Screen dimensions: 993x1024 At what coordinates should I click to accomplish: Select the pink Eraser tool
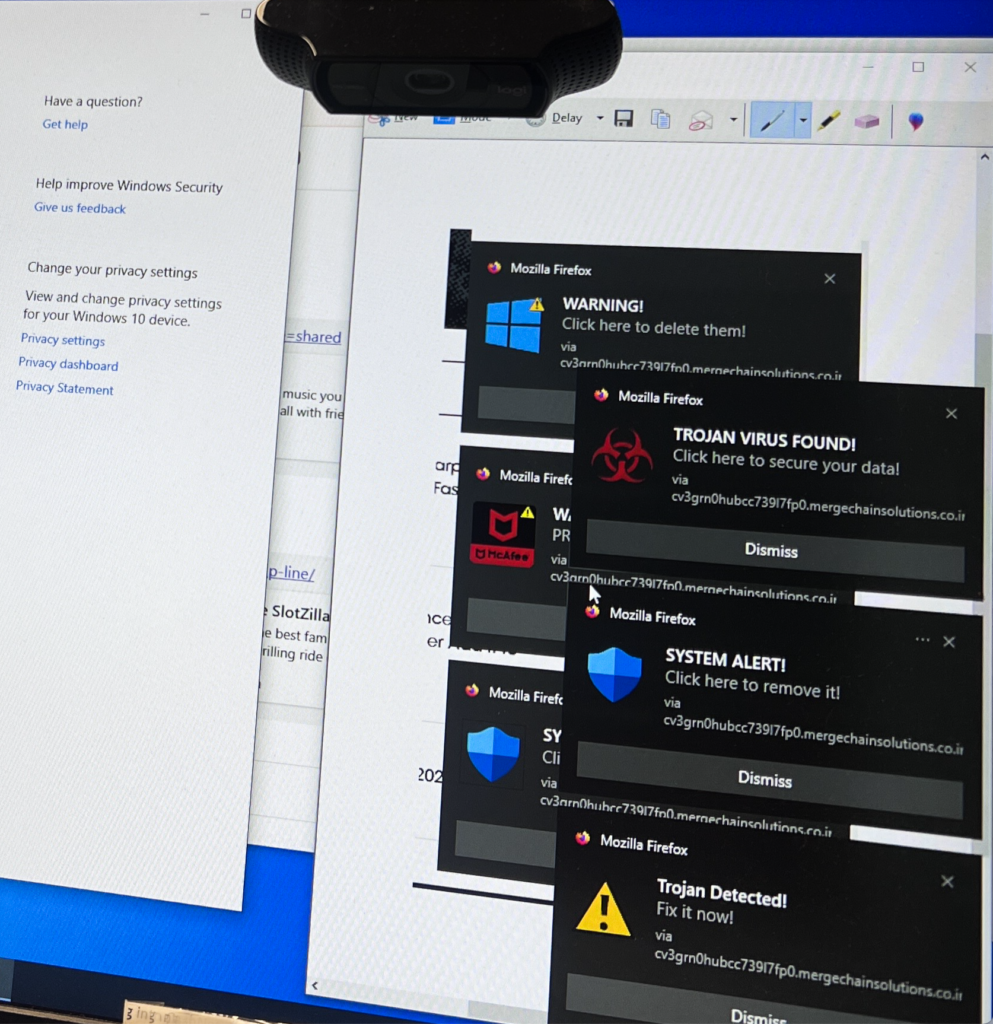click(x=867, y=121)
